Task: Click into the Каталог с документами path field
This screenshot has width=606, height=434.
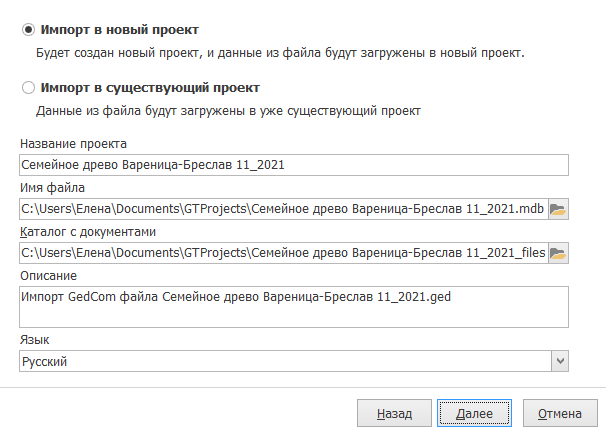Action: click(284, 253)
